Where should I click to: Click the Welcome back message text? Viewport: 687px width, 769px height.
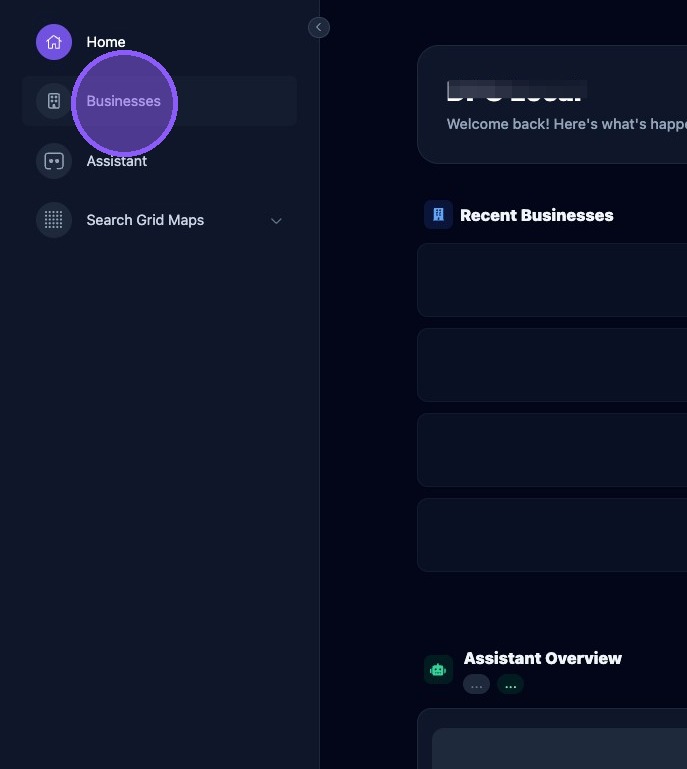(566, 124)
